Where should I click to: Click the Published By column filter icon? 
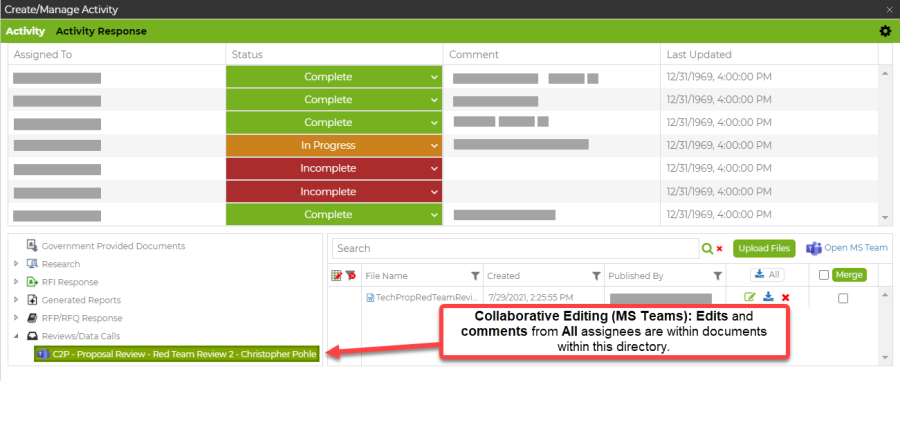pyautogui.click(x=717, y=275)
